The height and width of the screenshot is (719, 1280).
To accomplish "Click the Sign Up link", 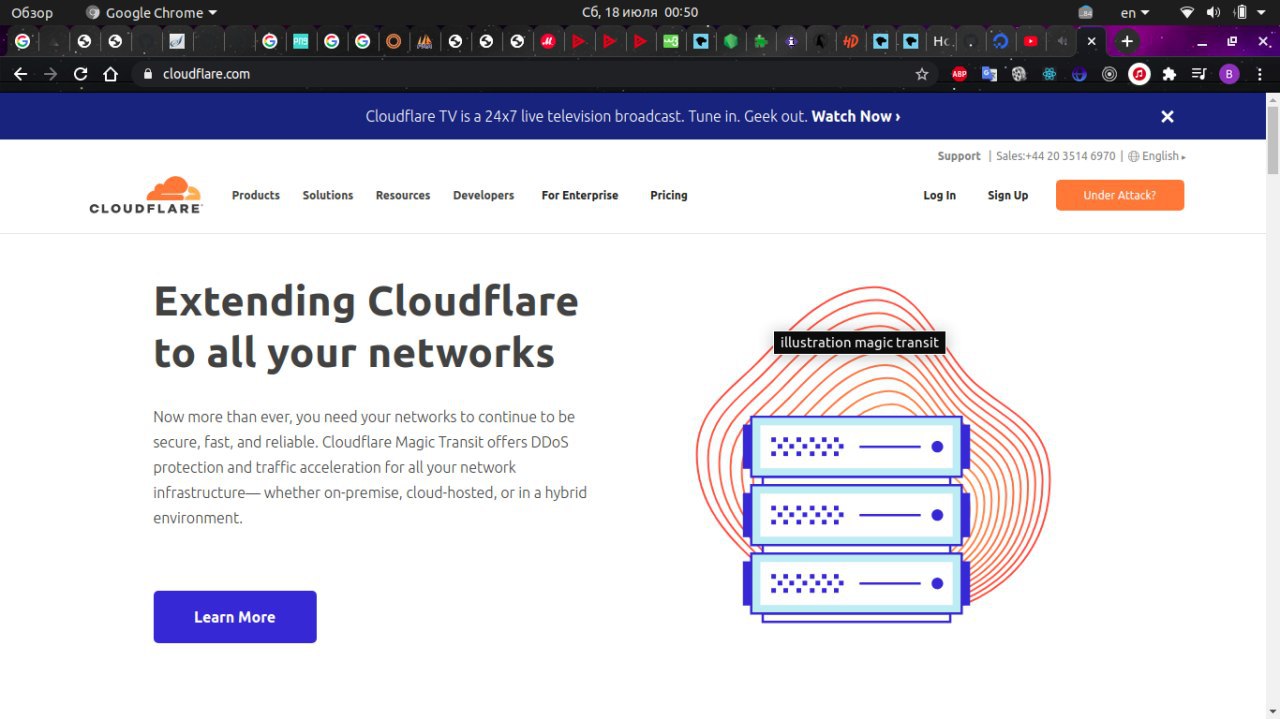I will [1008, 195].
